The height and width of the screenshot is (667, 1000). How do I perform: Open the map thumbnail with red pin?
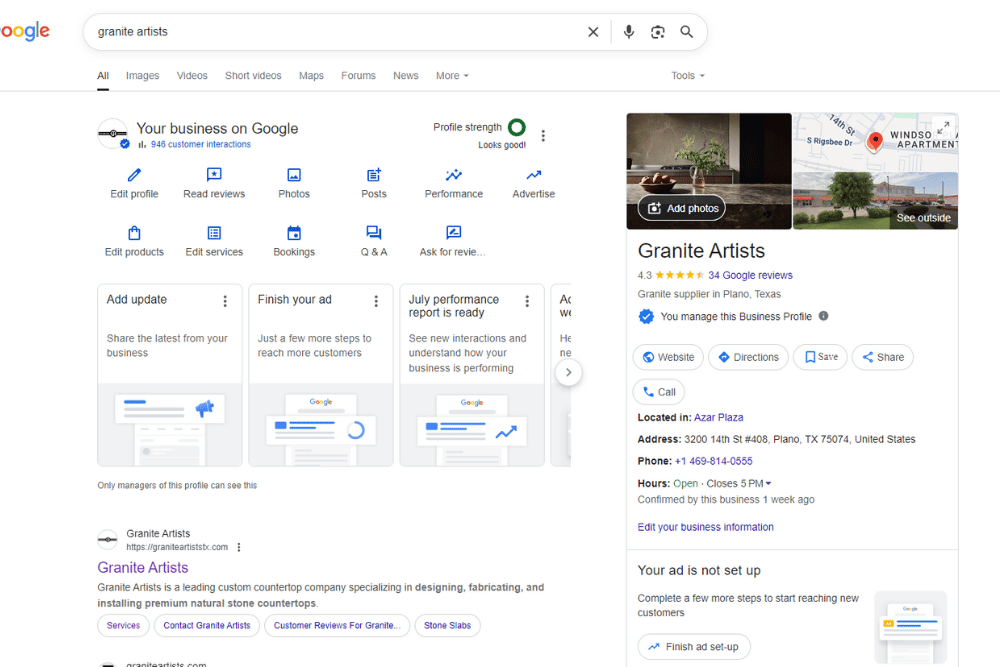click(x=875, y=142)
